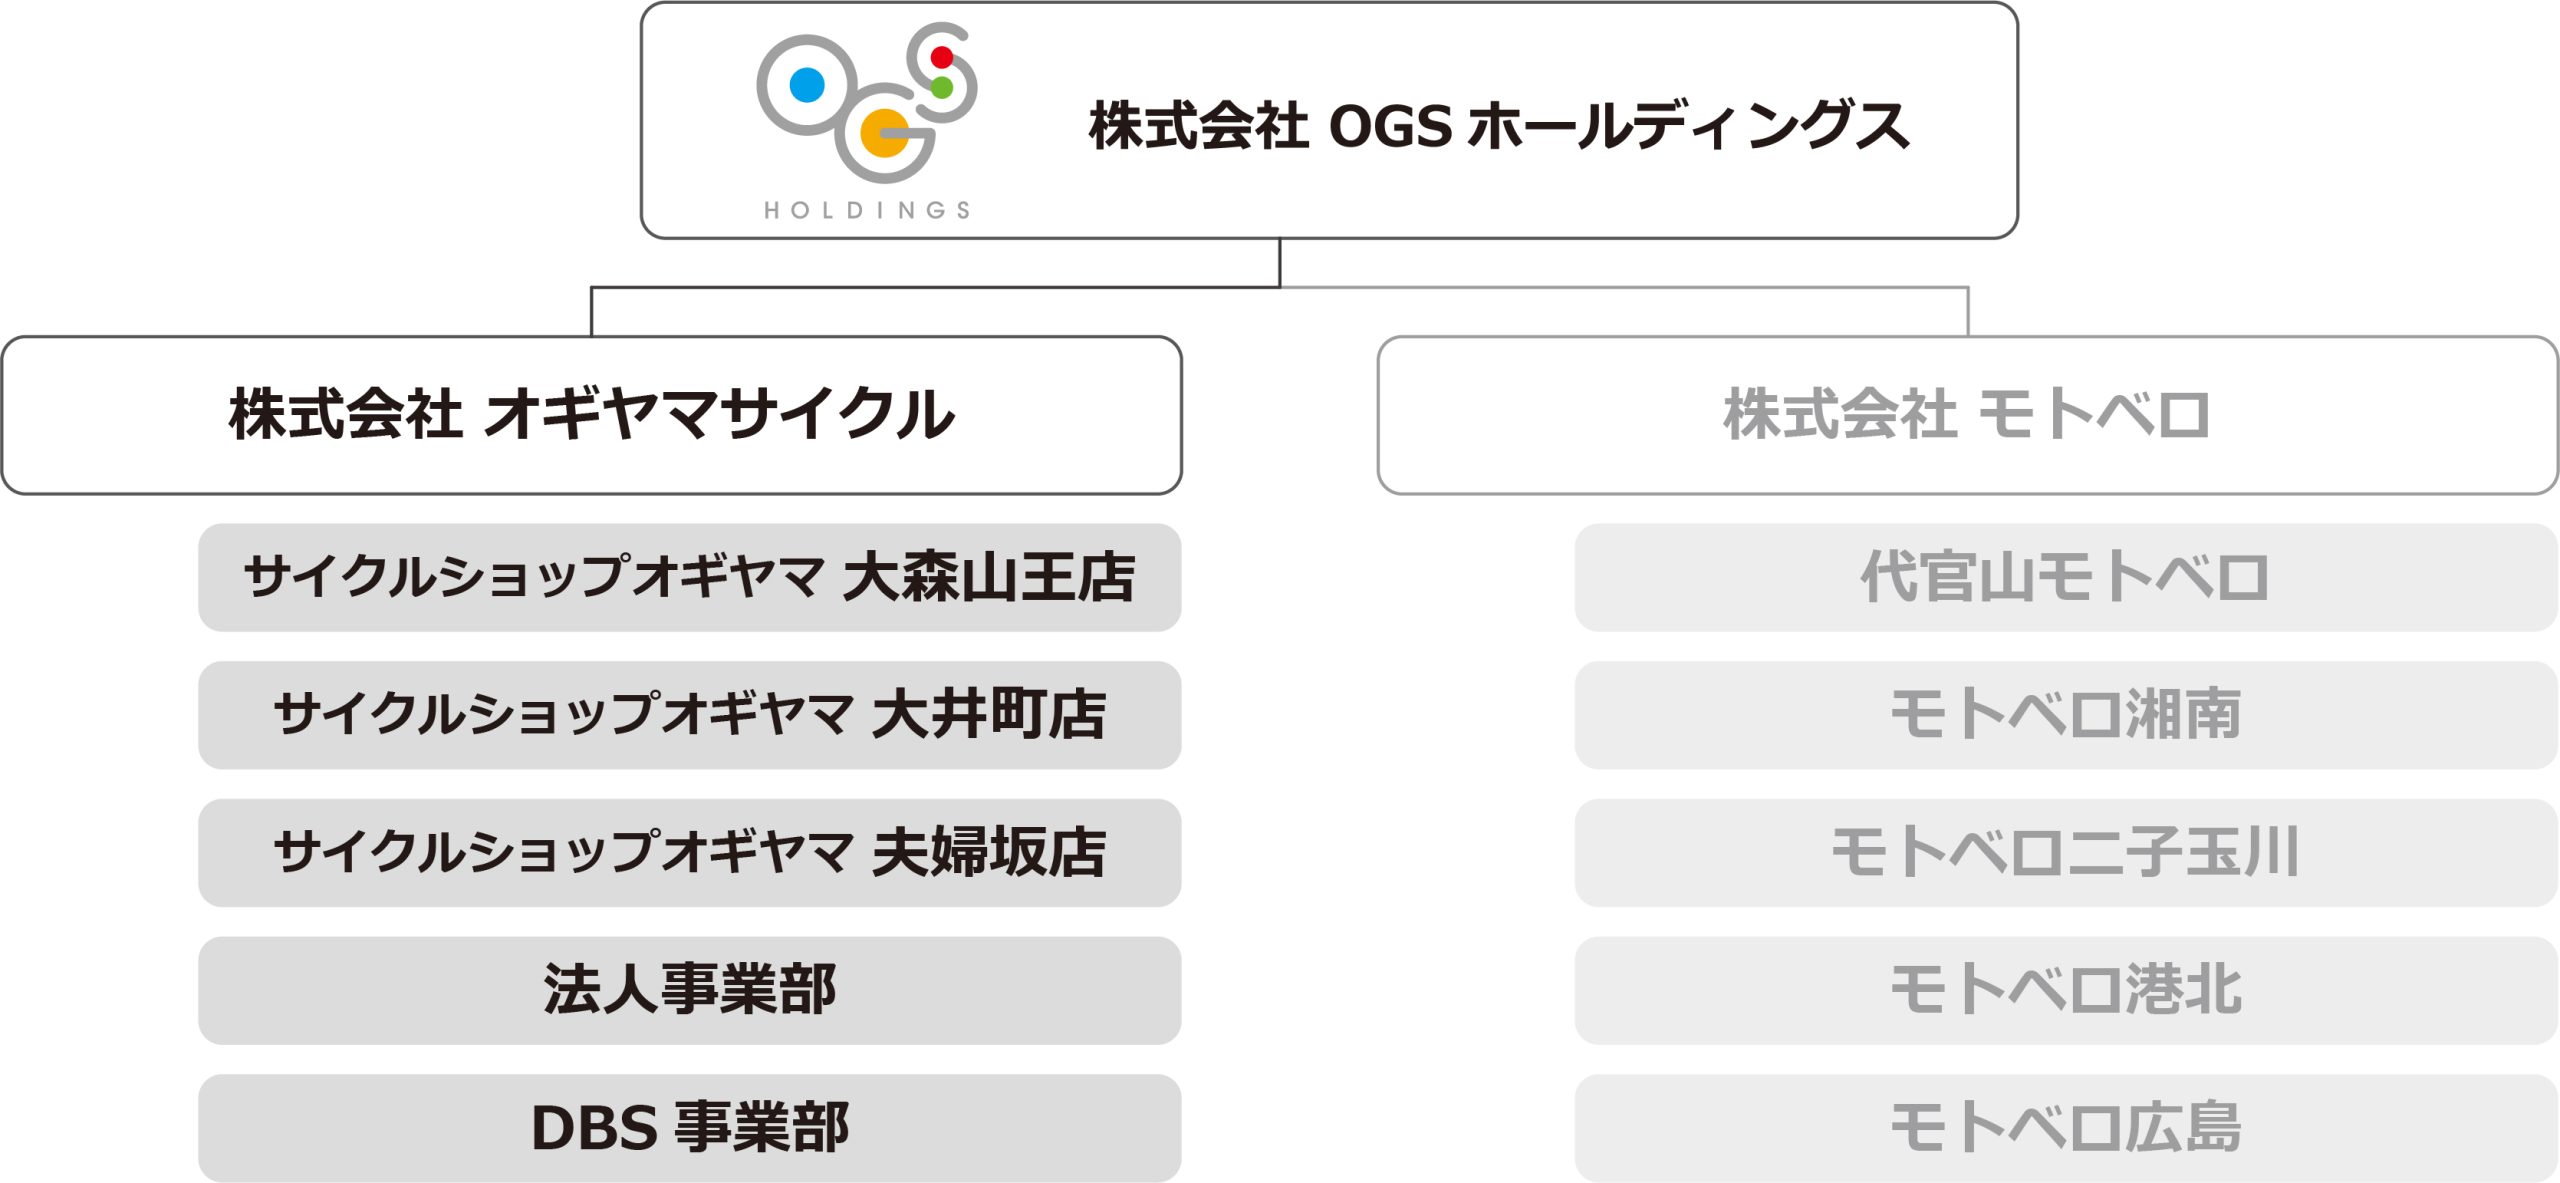The image size is (2560, 1183).
Task: Open the 株式会社 オギヤマサイクル box
Action: coord(592,415)
